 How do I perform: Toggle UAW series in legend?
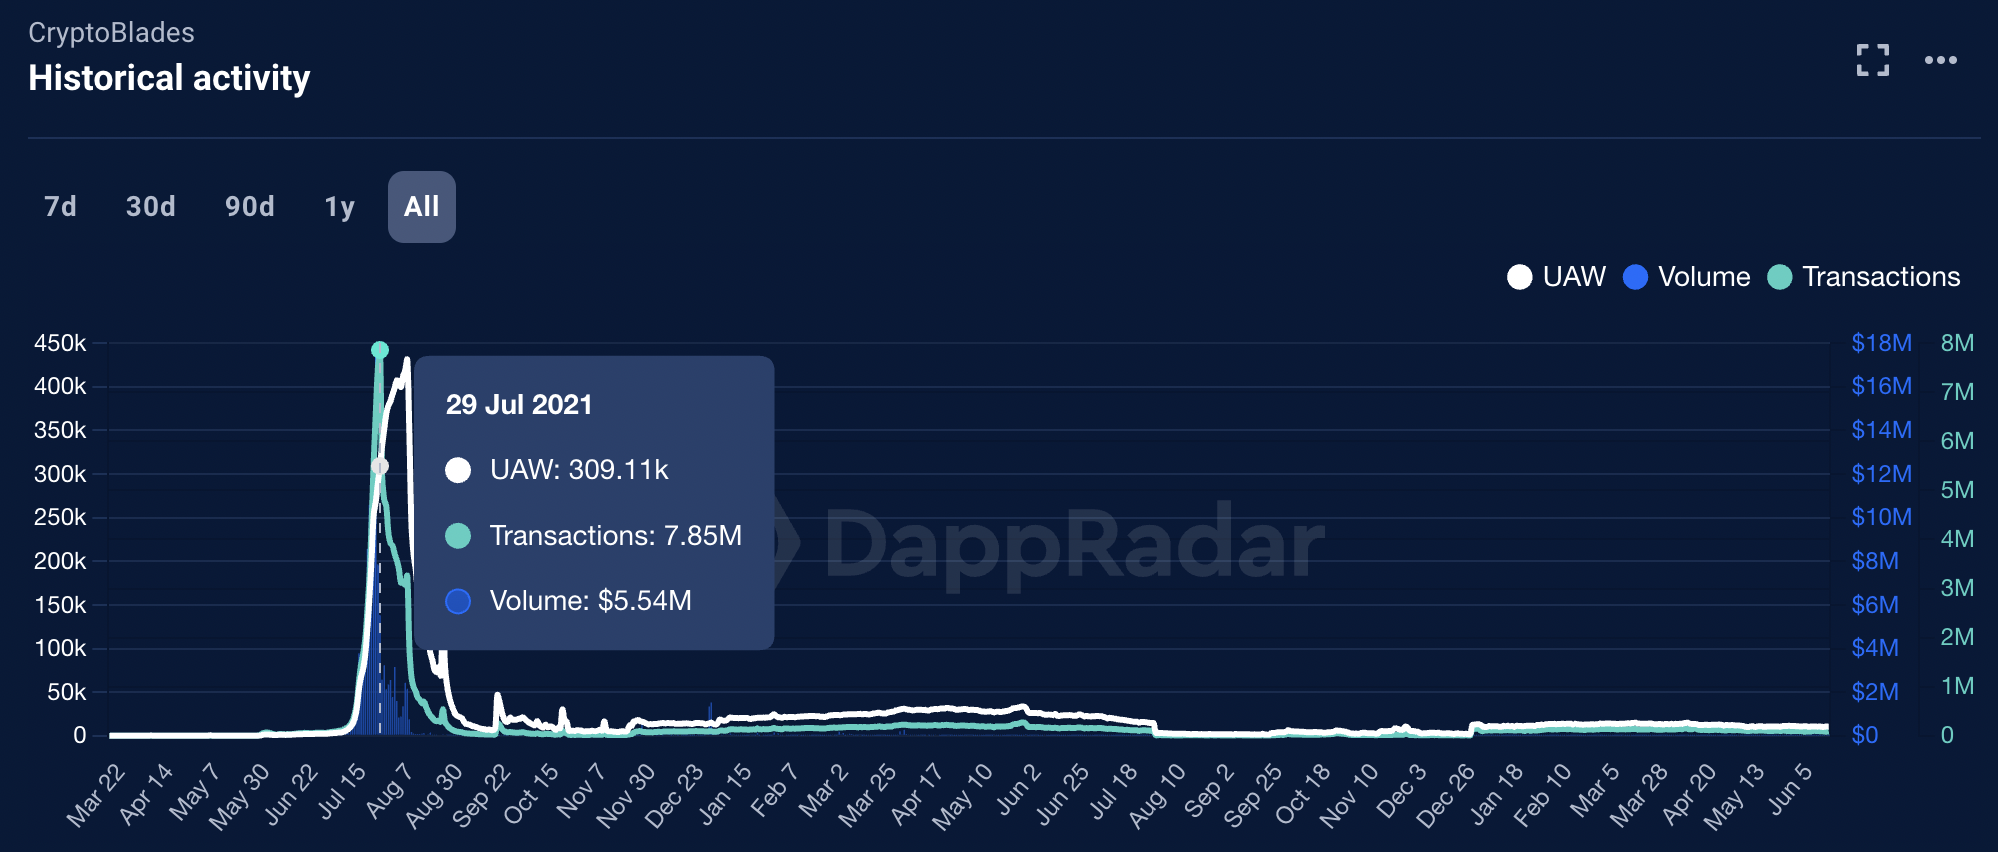point(1557,277)
